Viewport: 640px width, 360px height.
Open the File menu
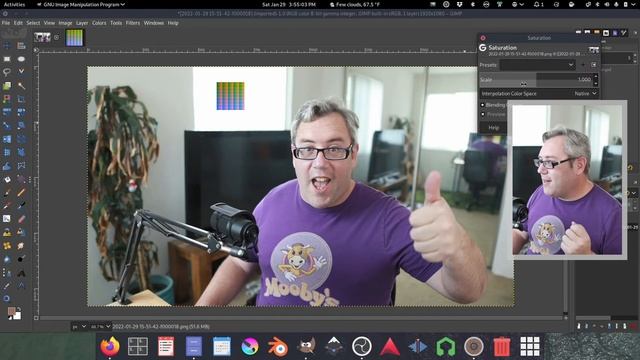[6, 23]
